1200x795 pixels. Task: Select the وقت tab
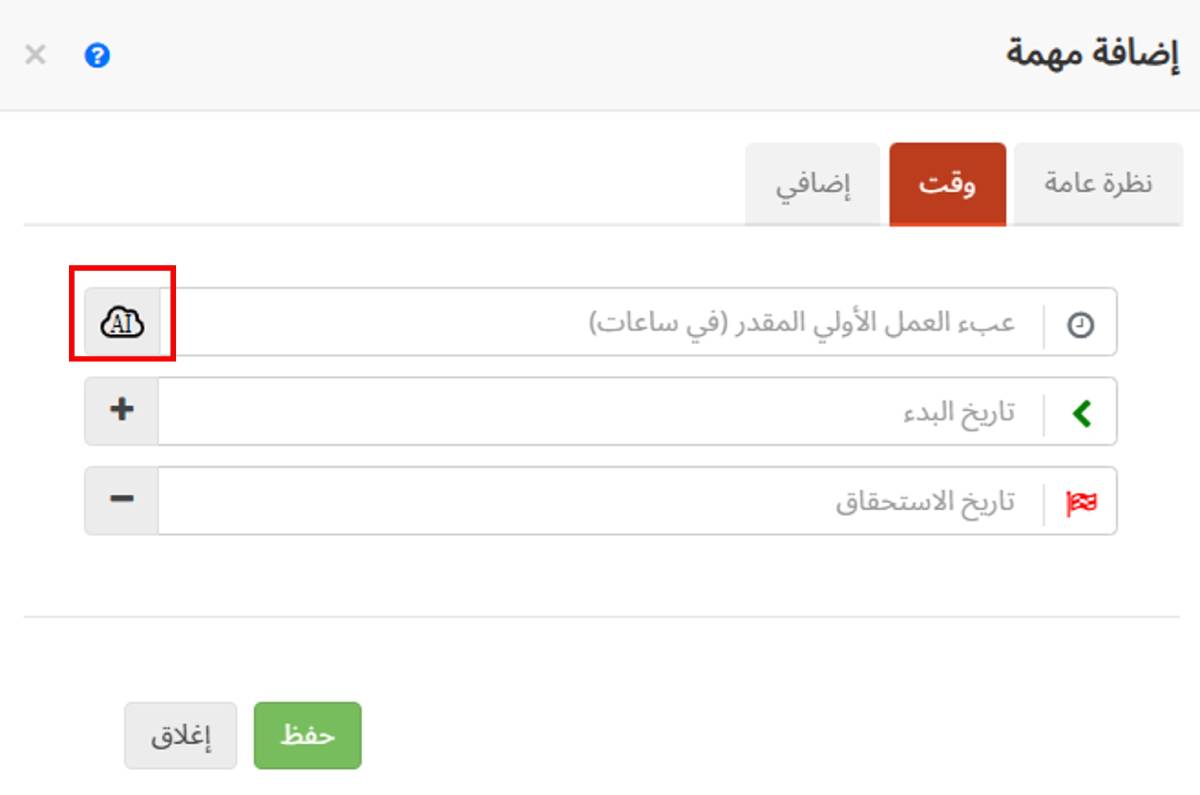947,185
